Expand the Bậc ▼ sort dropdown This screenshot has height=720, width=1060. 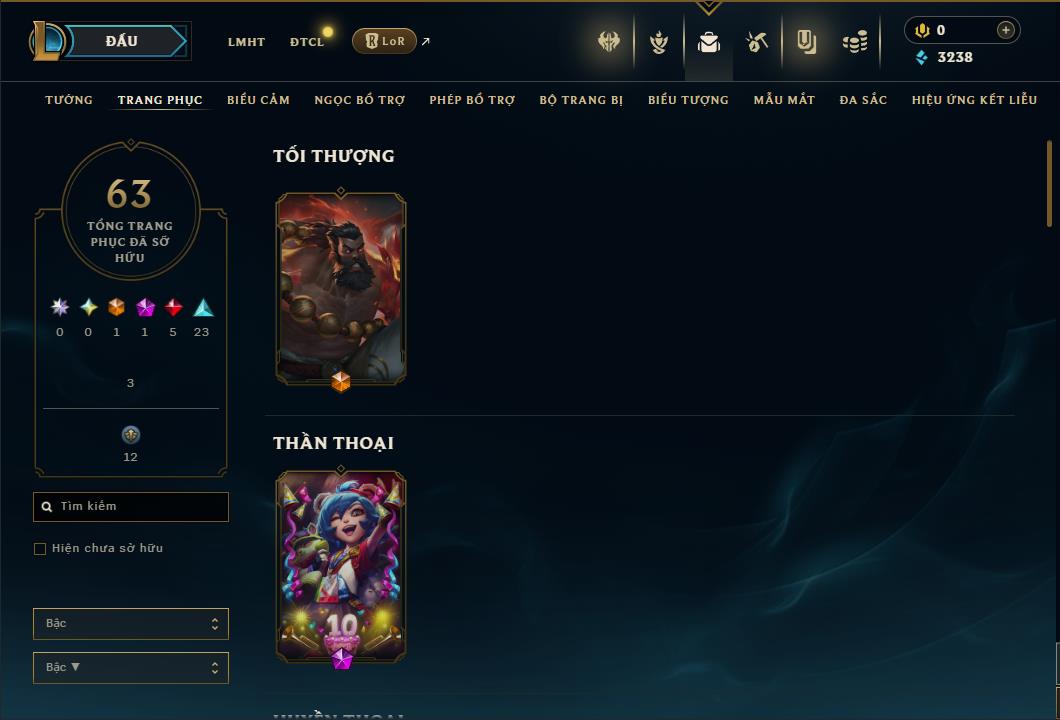pos(130,667)
